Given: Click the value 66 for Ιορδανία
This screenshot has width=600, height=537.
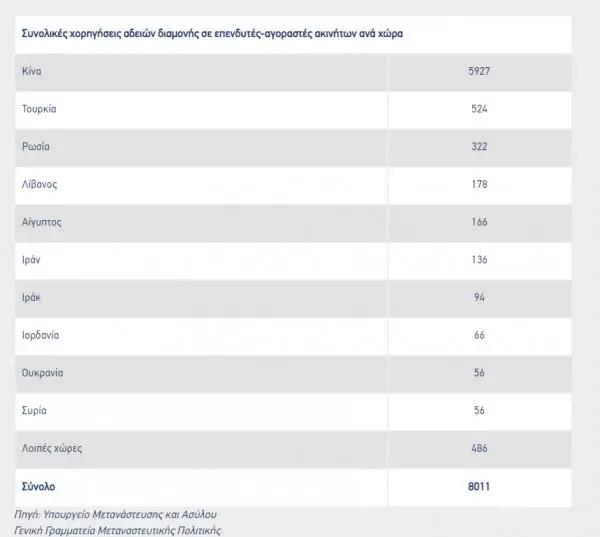Looking at the screenshot, I should (x=479, y=335).
